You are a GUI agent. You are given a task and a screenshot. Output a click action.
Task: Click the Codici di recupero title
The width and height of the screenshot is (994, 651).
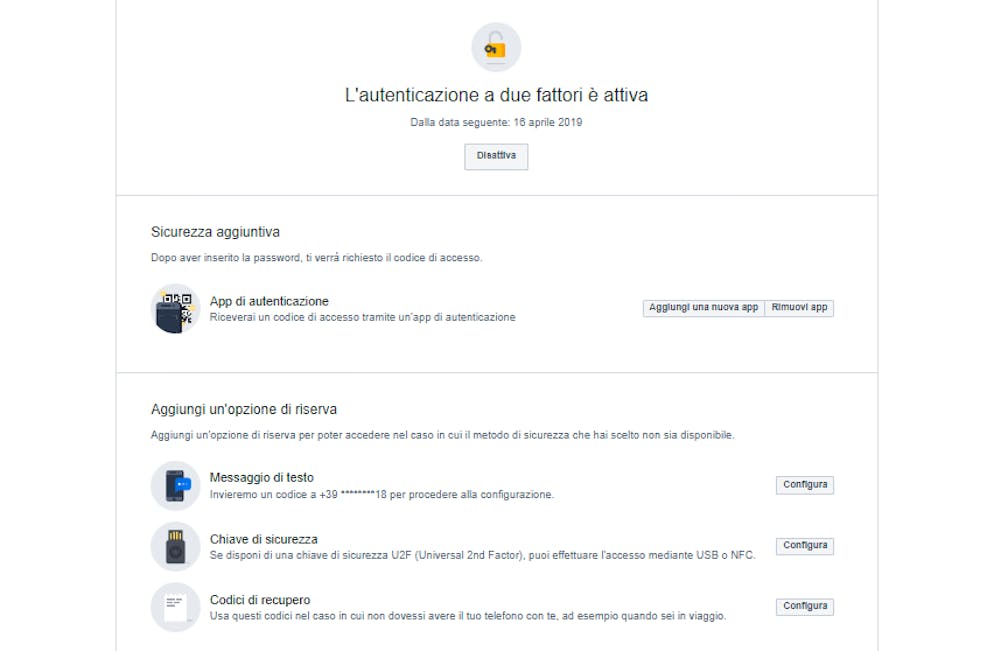click(x=260, y=600)
